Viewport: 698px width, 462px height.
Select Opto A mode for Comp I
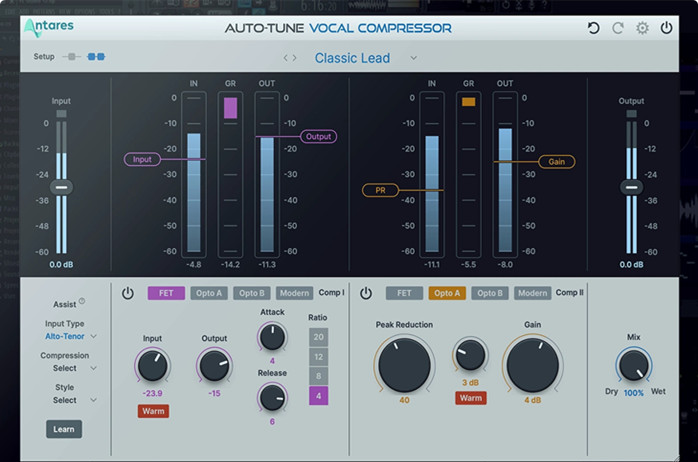tap(209, 293)
